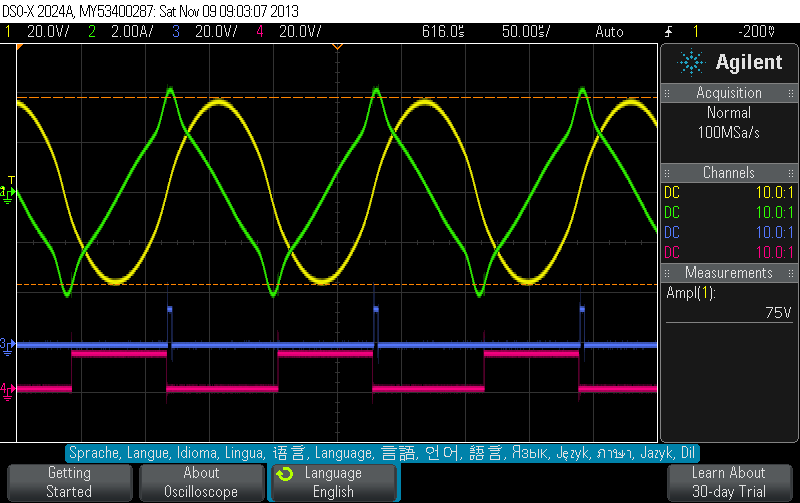Select the blue DC 10.0:1 channel row
Image resolution: width=800 pixels, height=503 pixels.
click(x=729, y=232)
